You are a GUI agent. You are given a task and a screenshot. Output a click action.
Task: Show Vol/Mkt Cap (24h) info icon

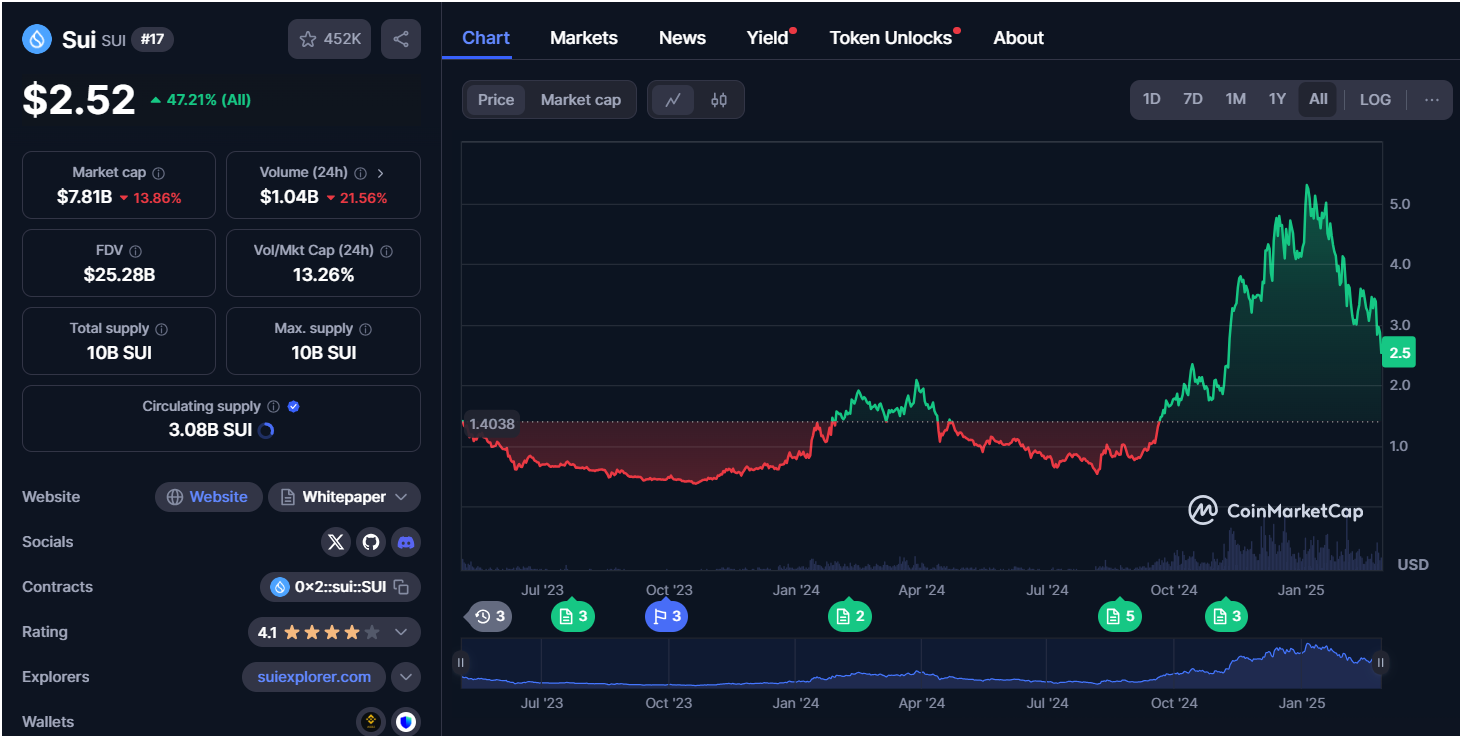click(x=386, y=251)
